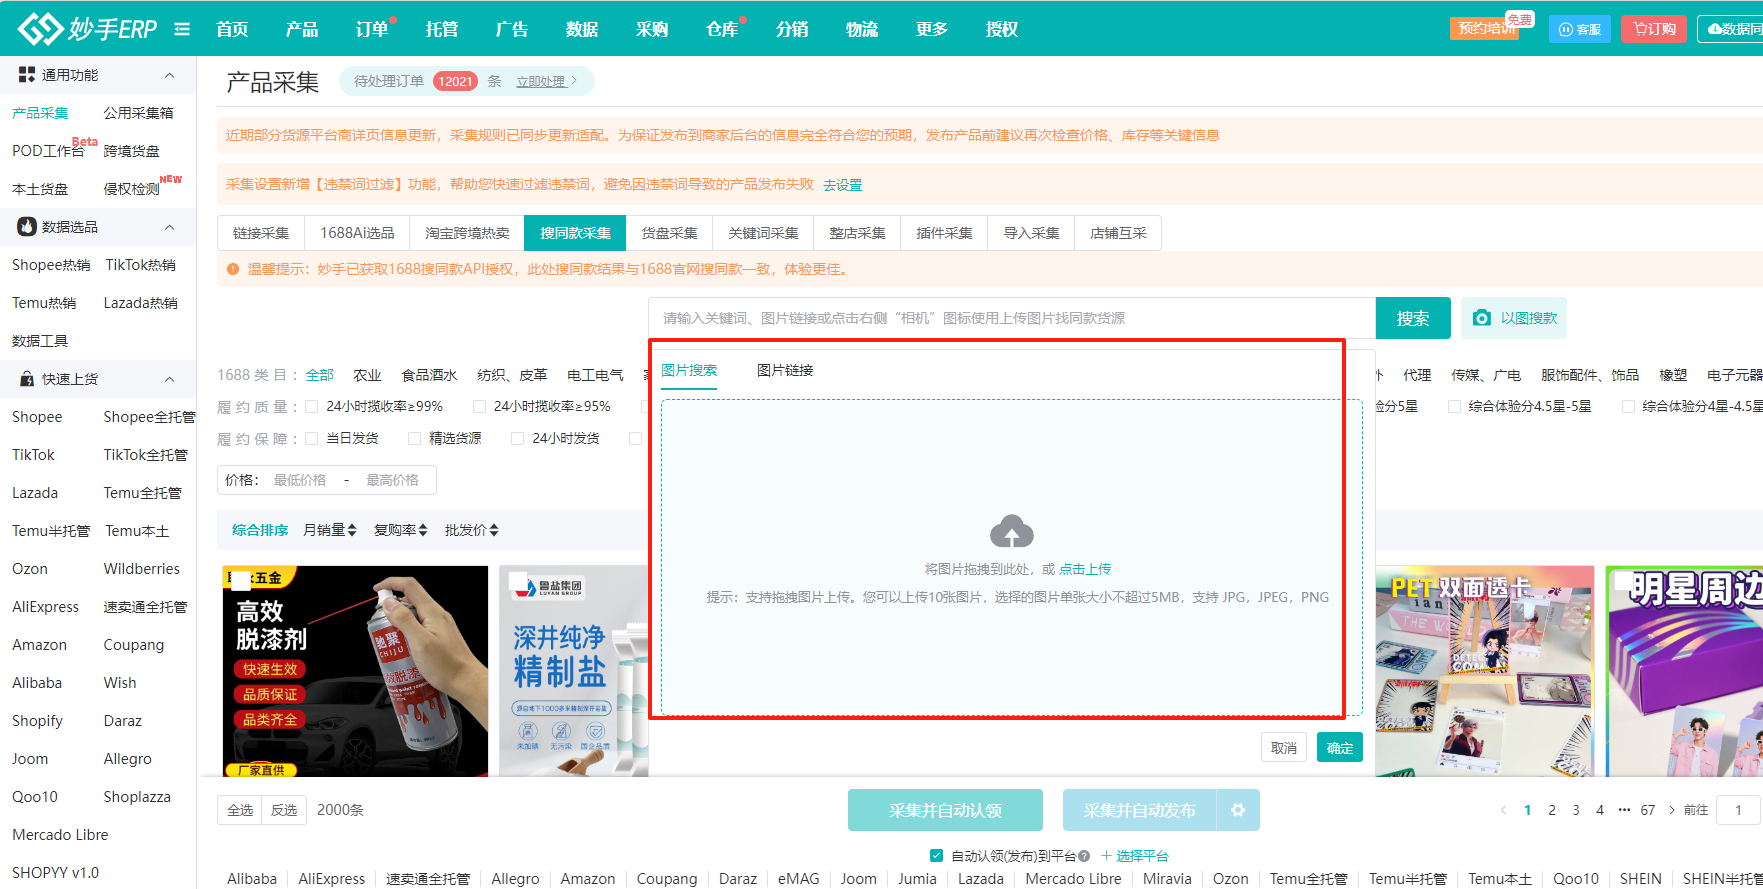Sort by 月销量 arrows
The width and height of the screenshot is (1763, 889).
pyautogui.click(x=330, y=530)
